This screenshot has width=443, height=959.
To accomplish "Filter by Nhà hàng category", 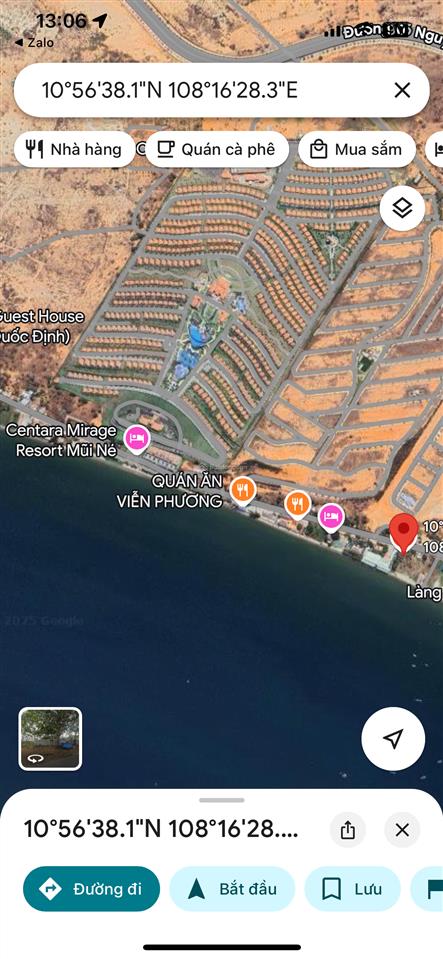I will 74,149.
